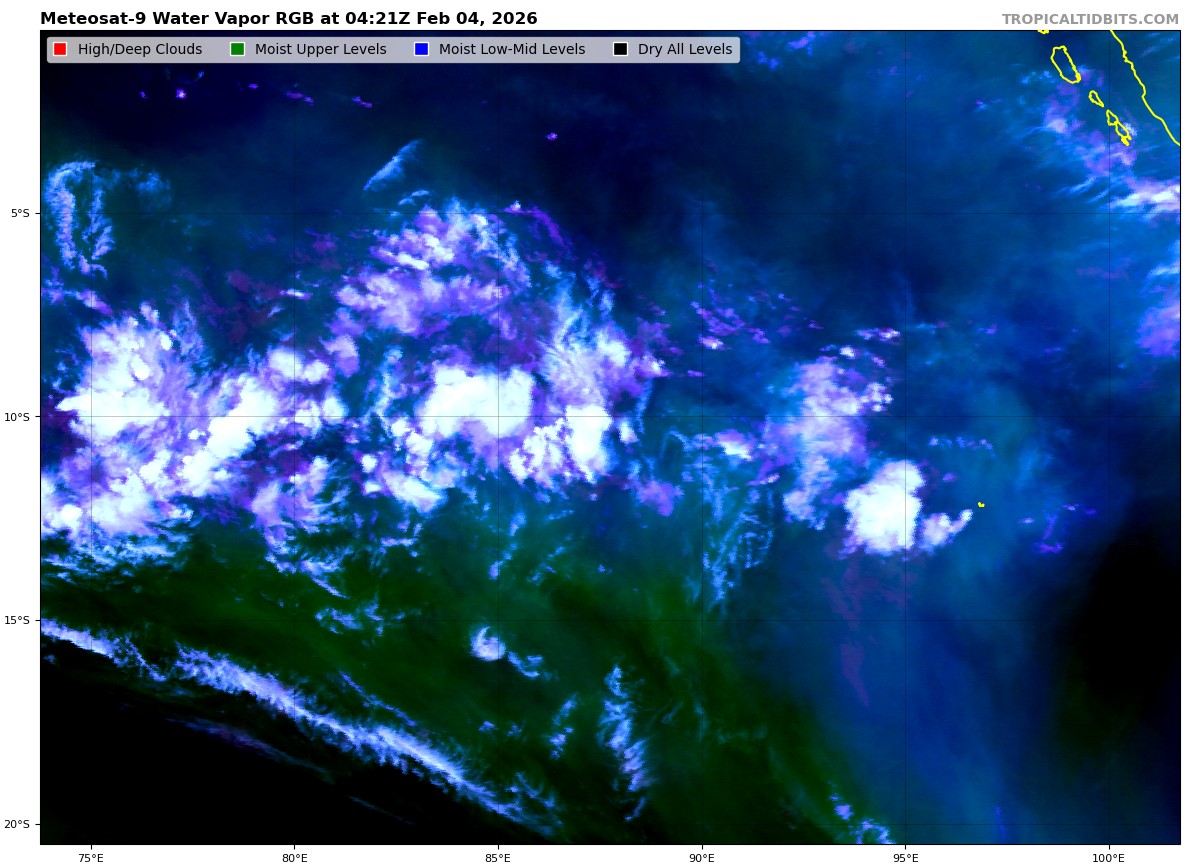Click the 100°E longitude axis label

point(1108,857)
